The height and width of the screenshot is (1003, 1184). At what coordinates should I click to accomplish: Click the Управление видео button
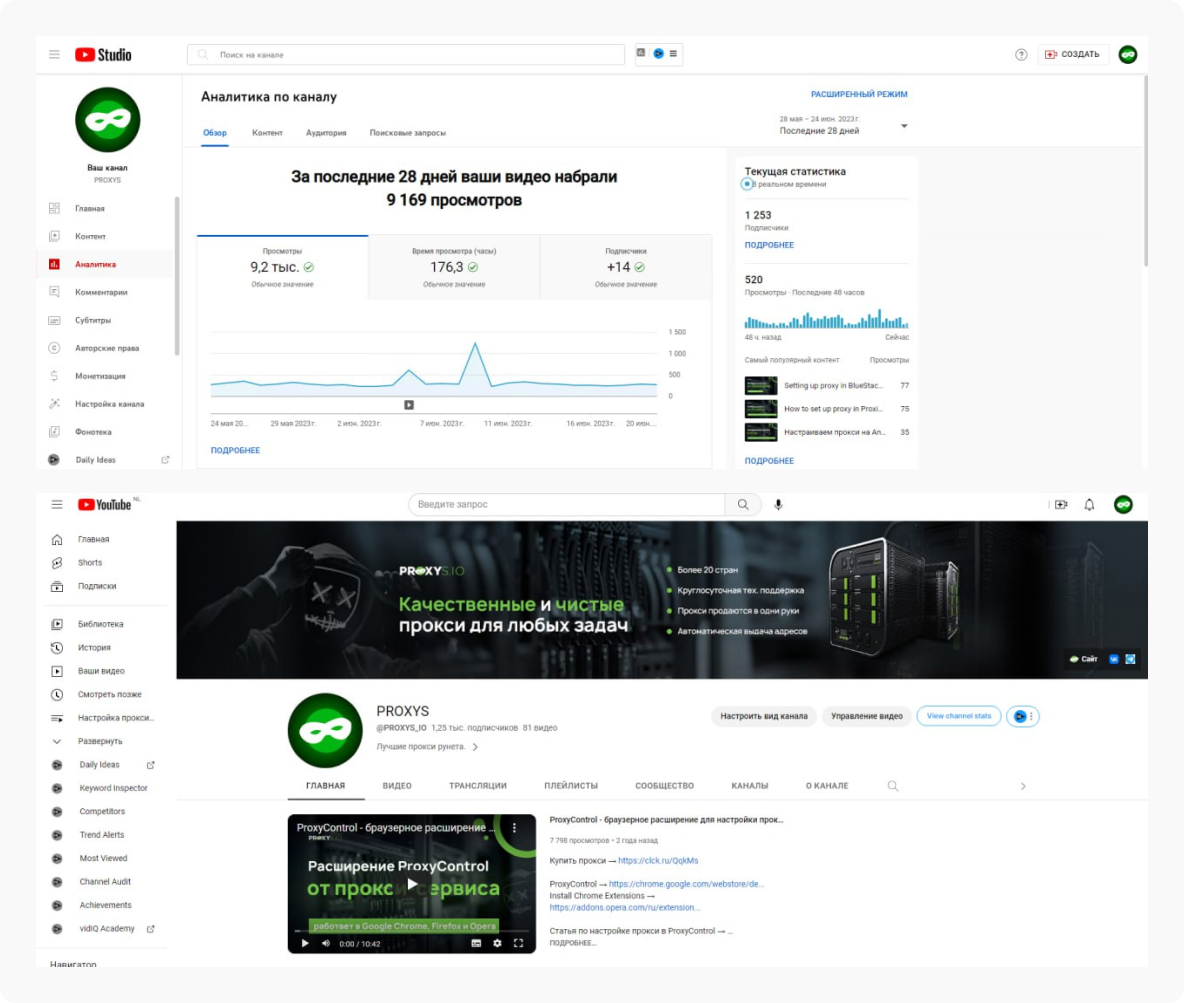(x=867, y=716)
